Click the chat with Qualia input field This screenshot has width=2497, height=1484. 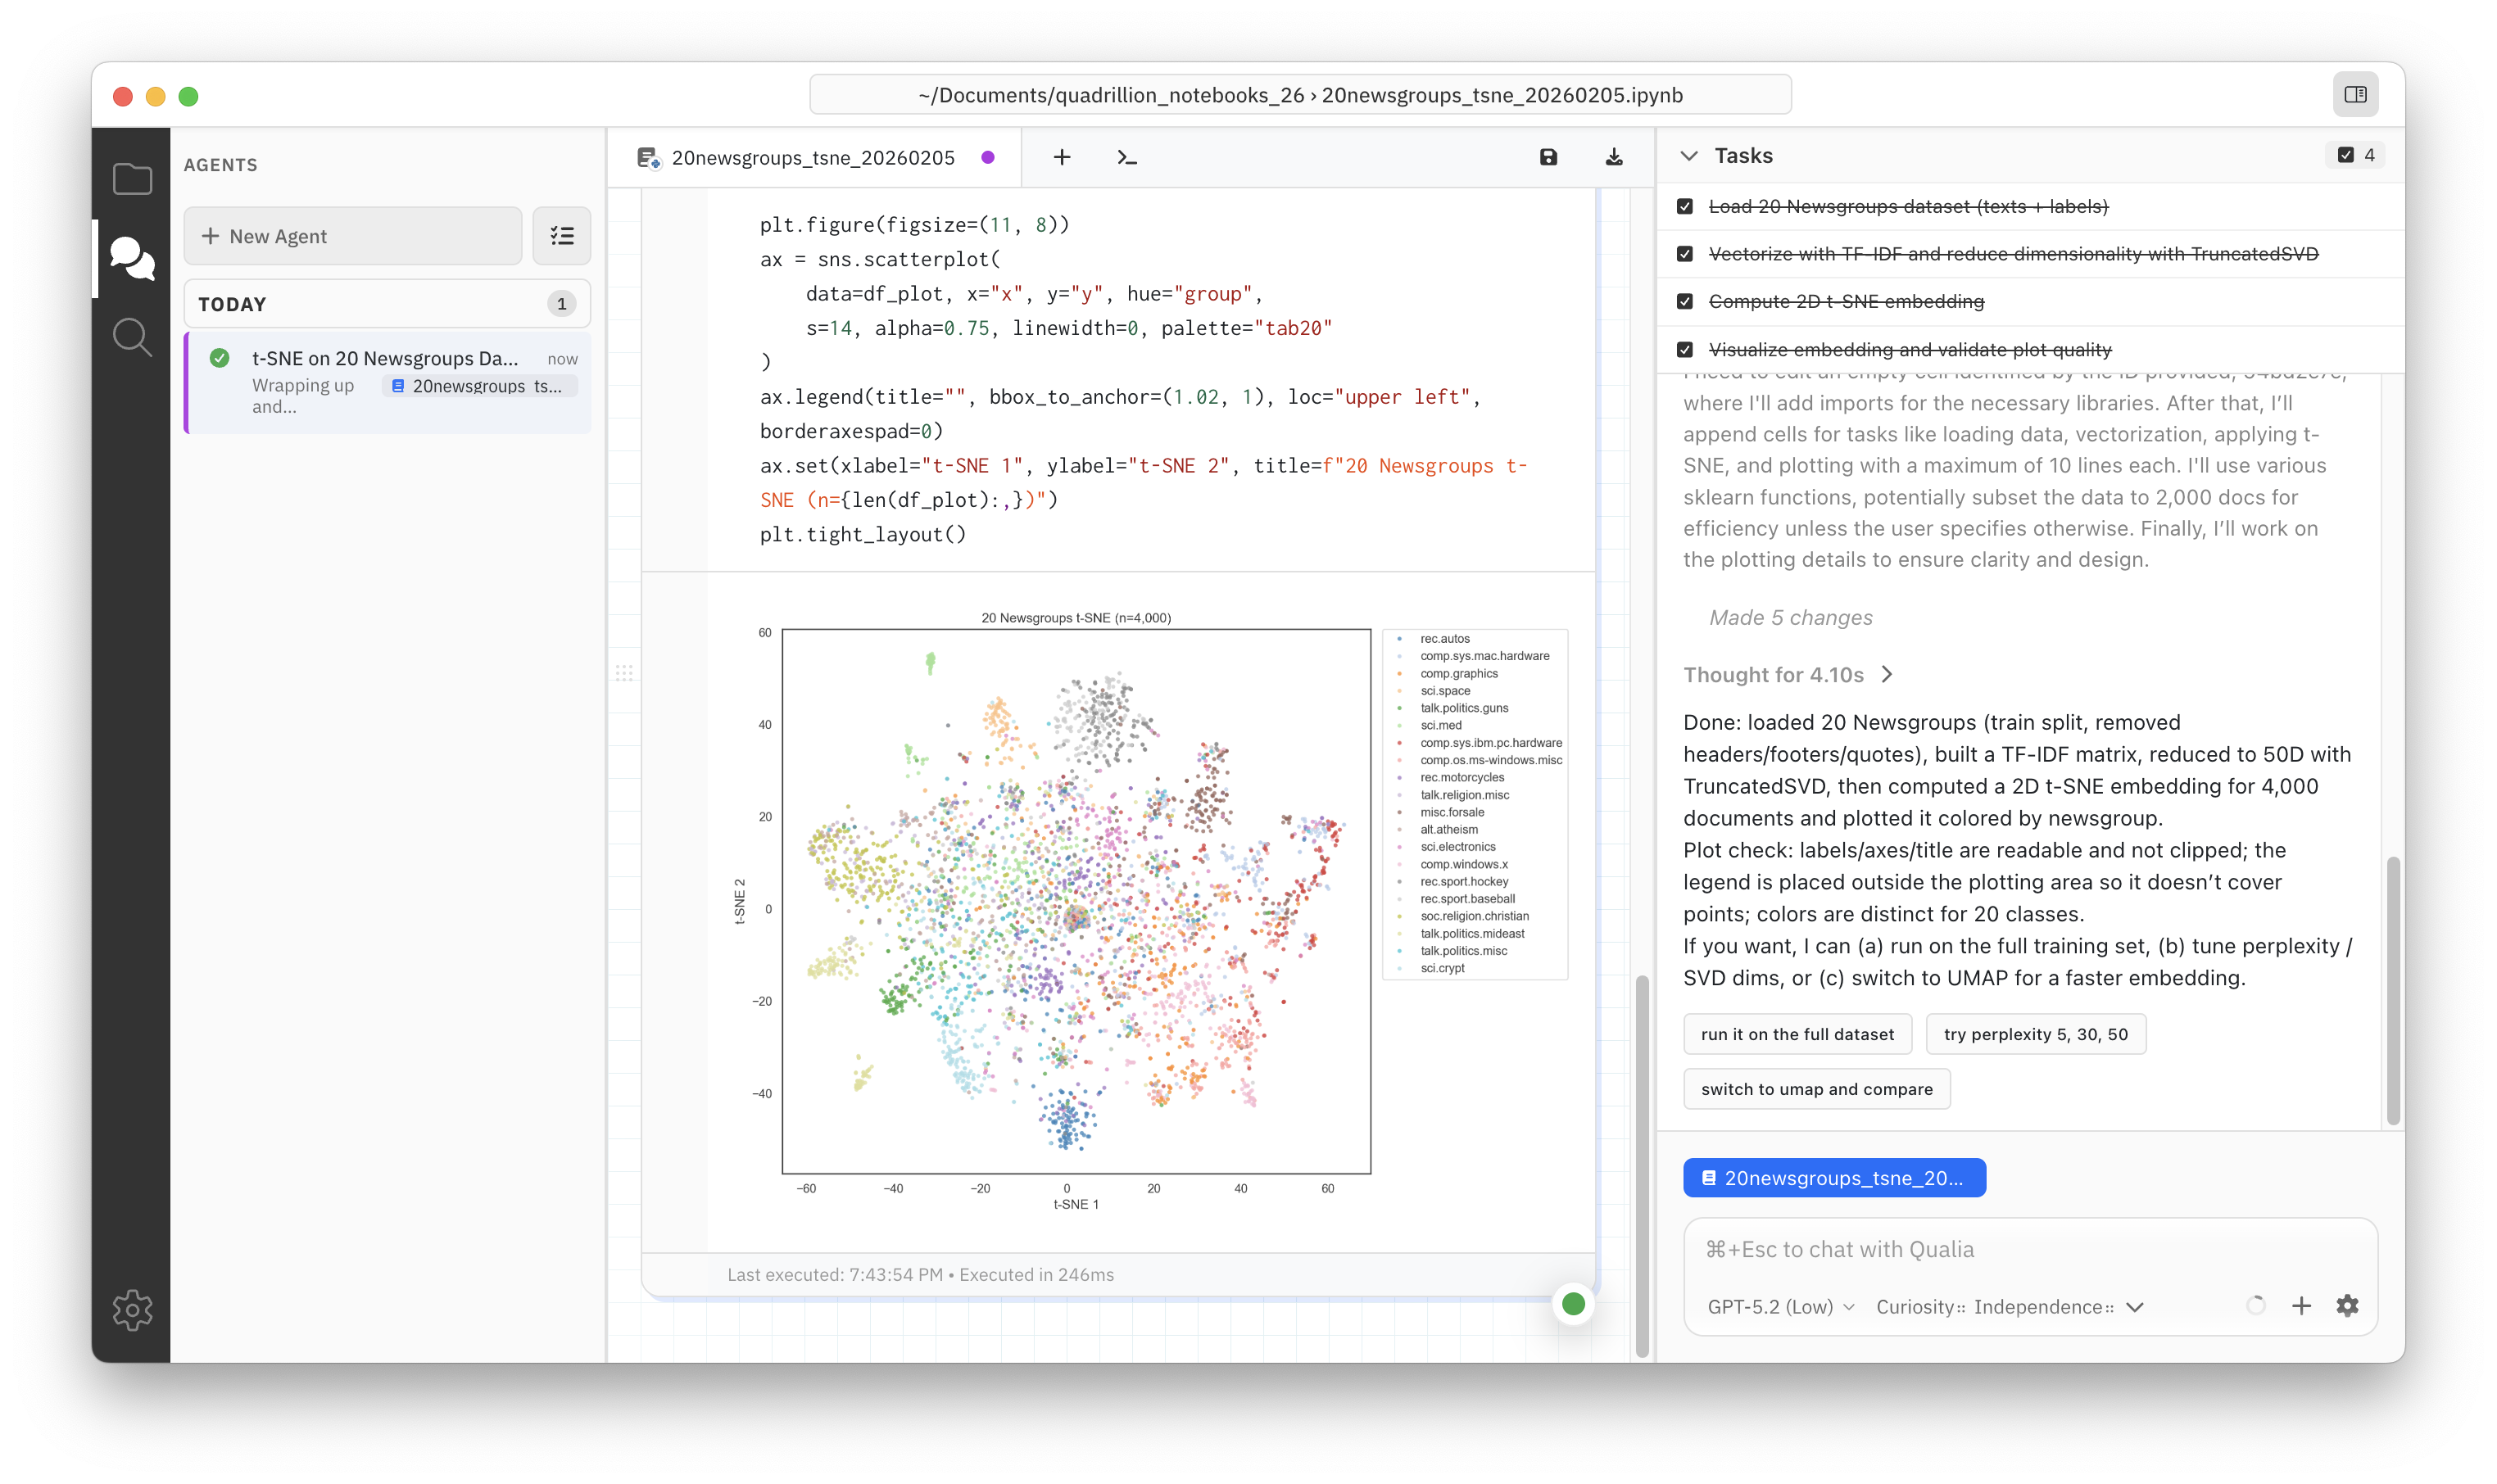2028,1249
